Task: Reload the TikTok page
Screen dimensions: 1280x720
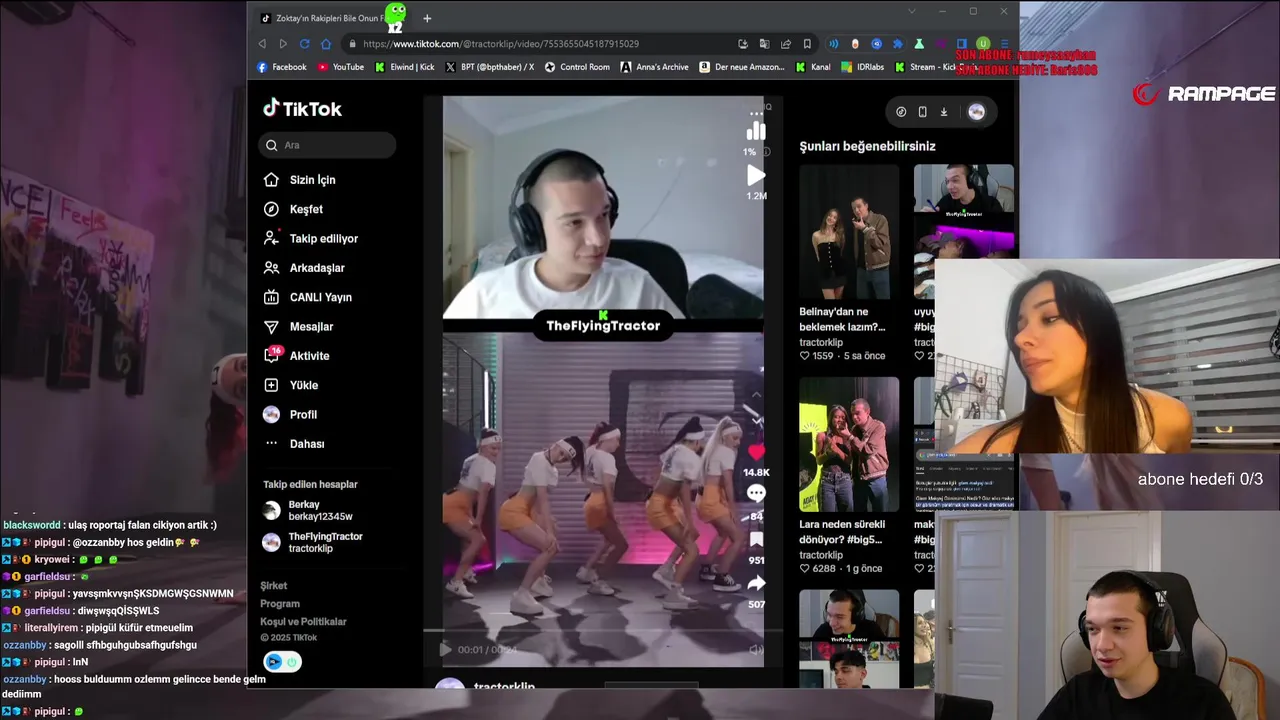Action: coord(304,44)
